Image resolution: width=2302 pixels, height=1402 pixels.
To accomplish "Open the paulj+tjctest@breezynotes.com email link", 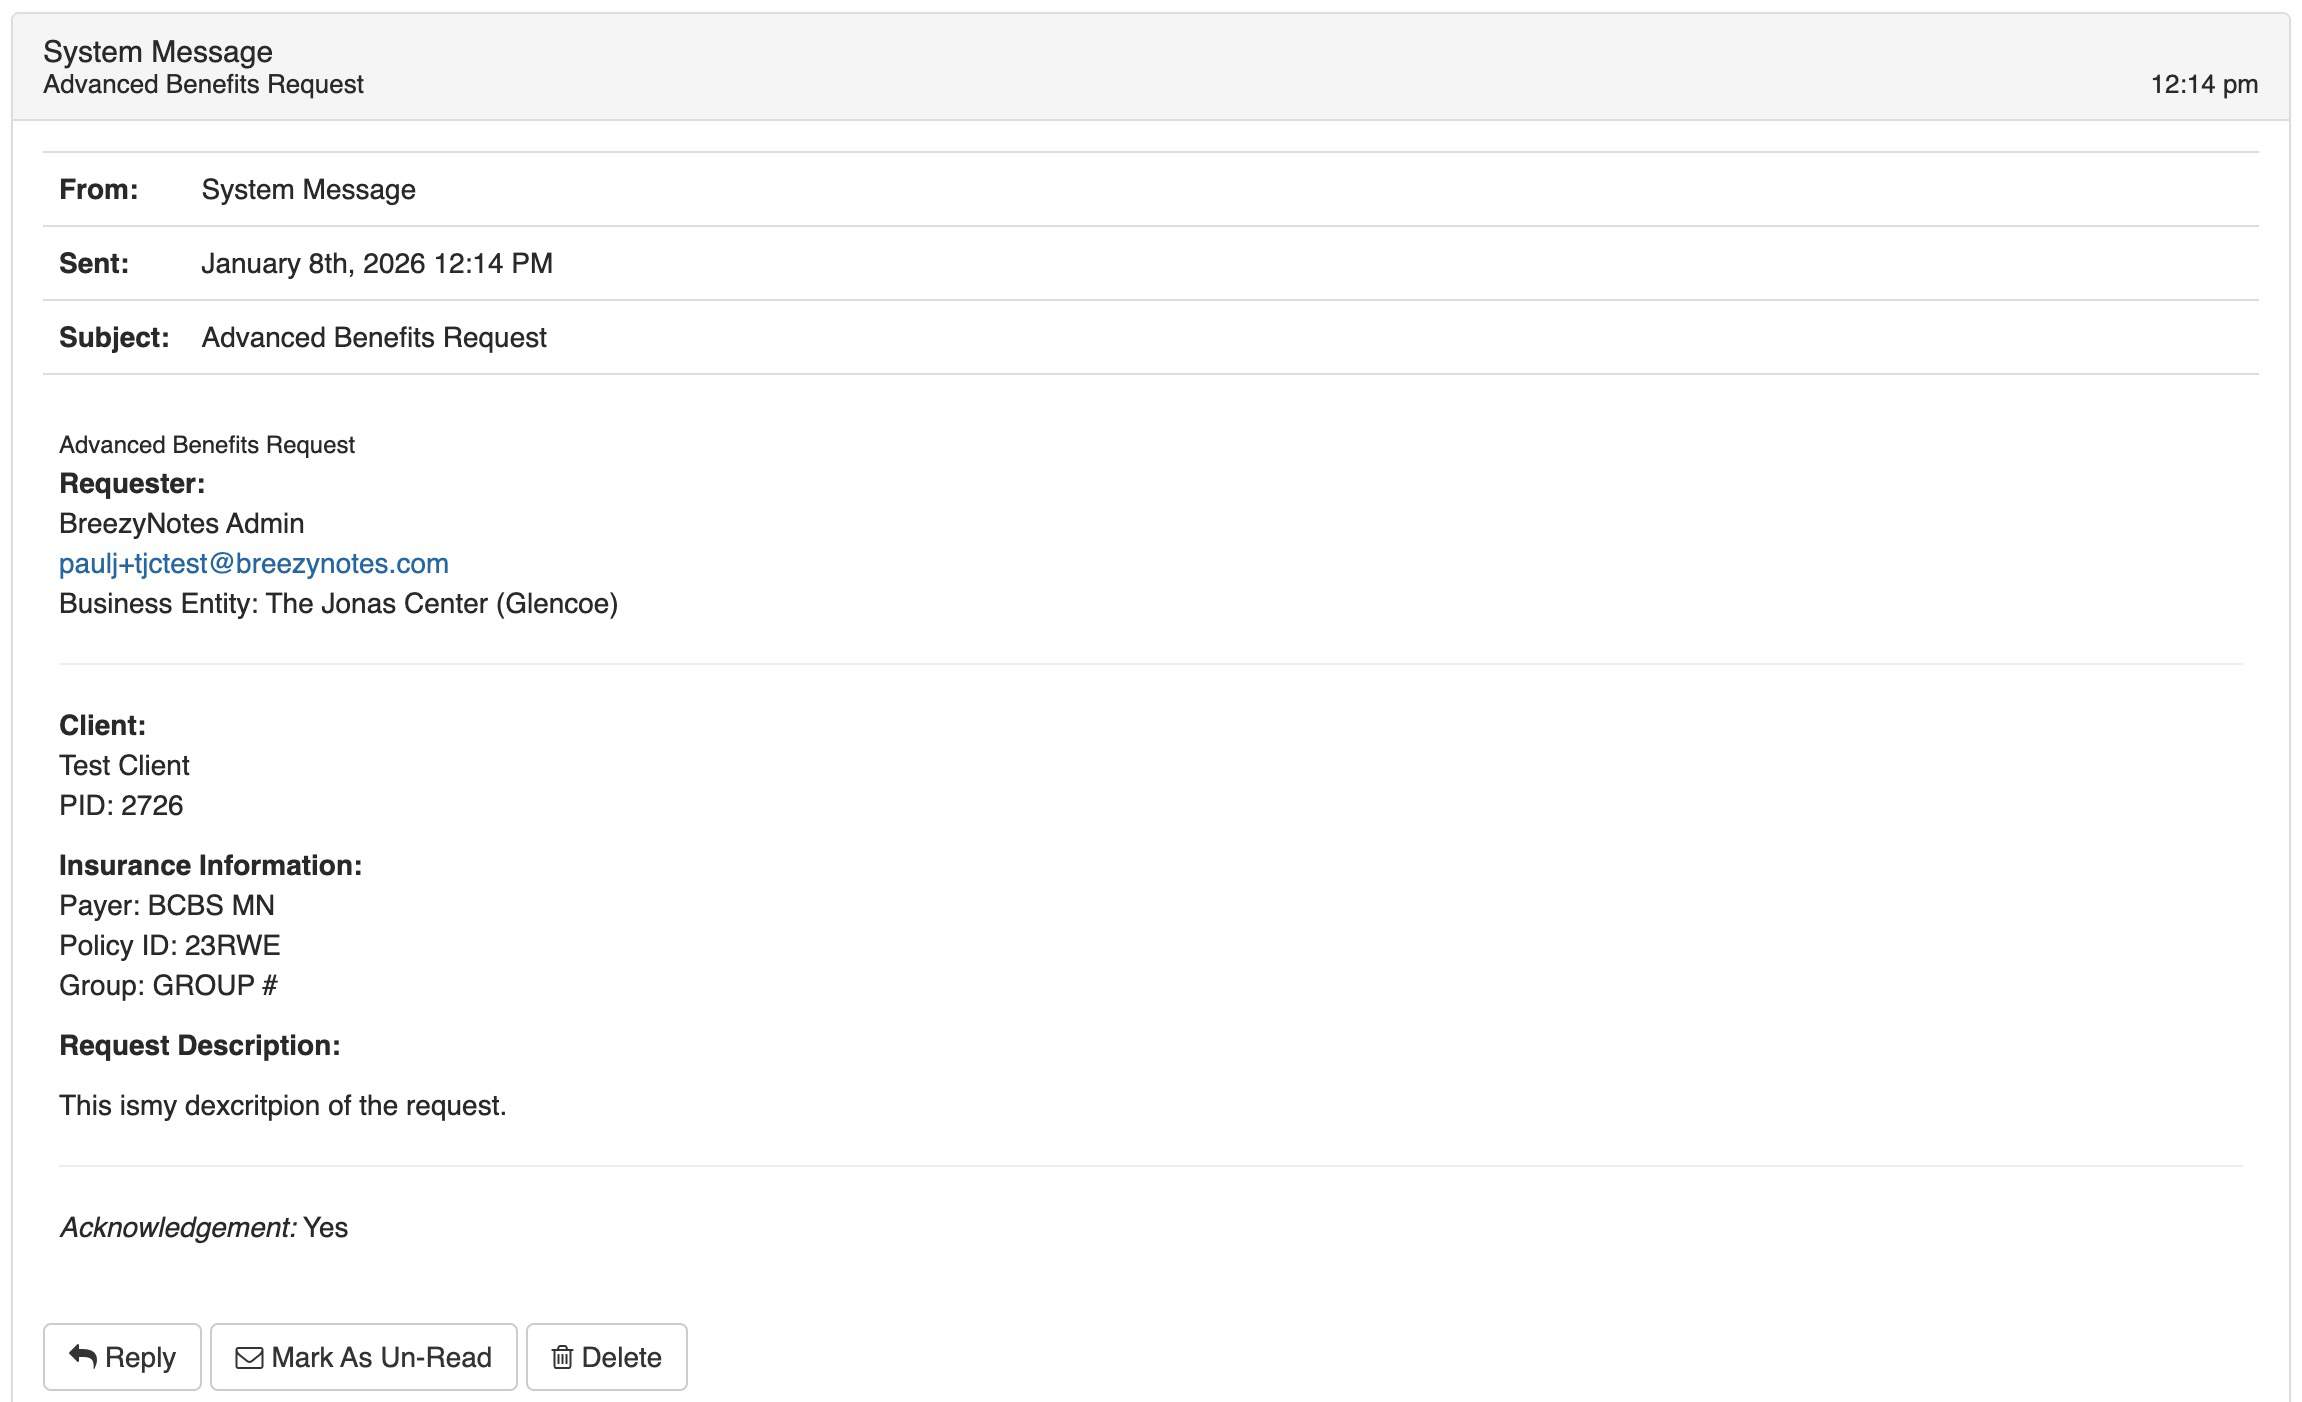I will tap(253, 564).
